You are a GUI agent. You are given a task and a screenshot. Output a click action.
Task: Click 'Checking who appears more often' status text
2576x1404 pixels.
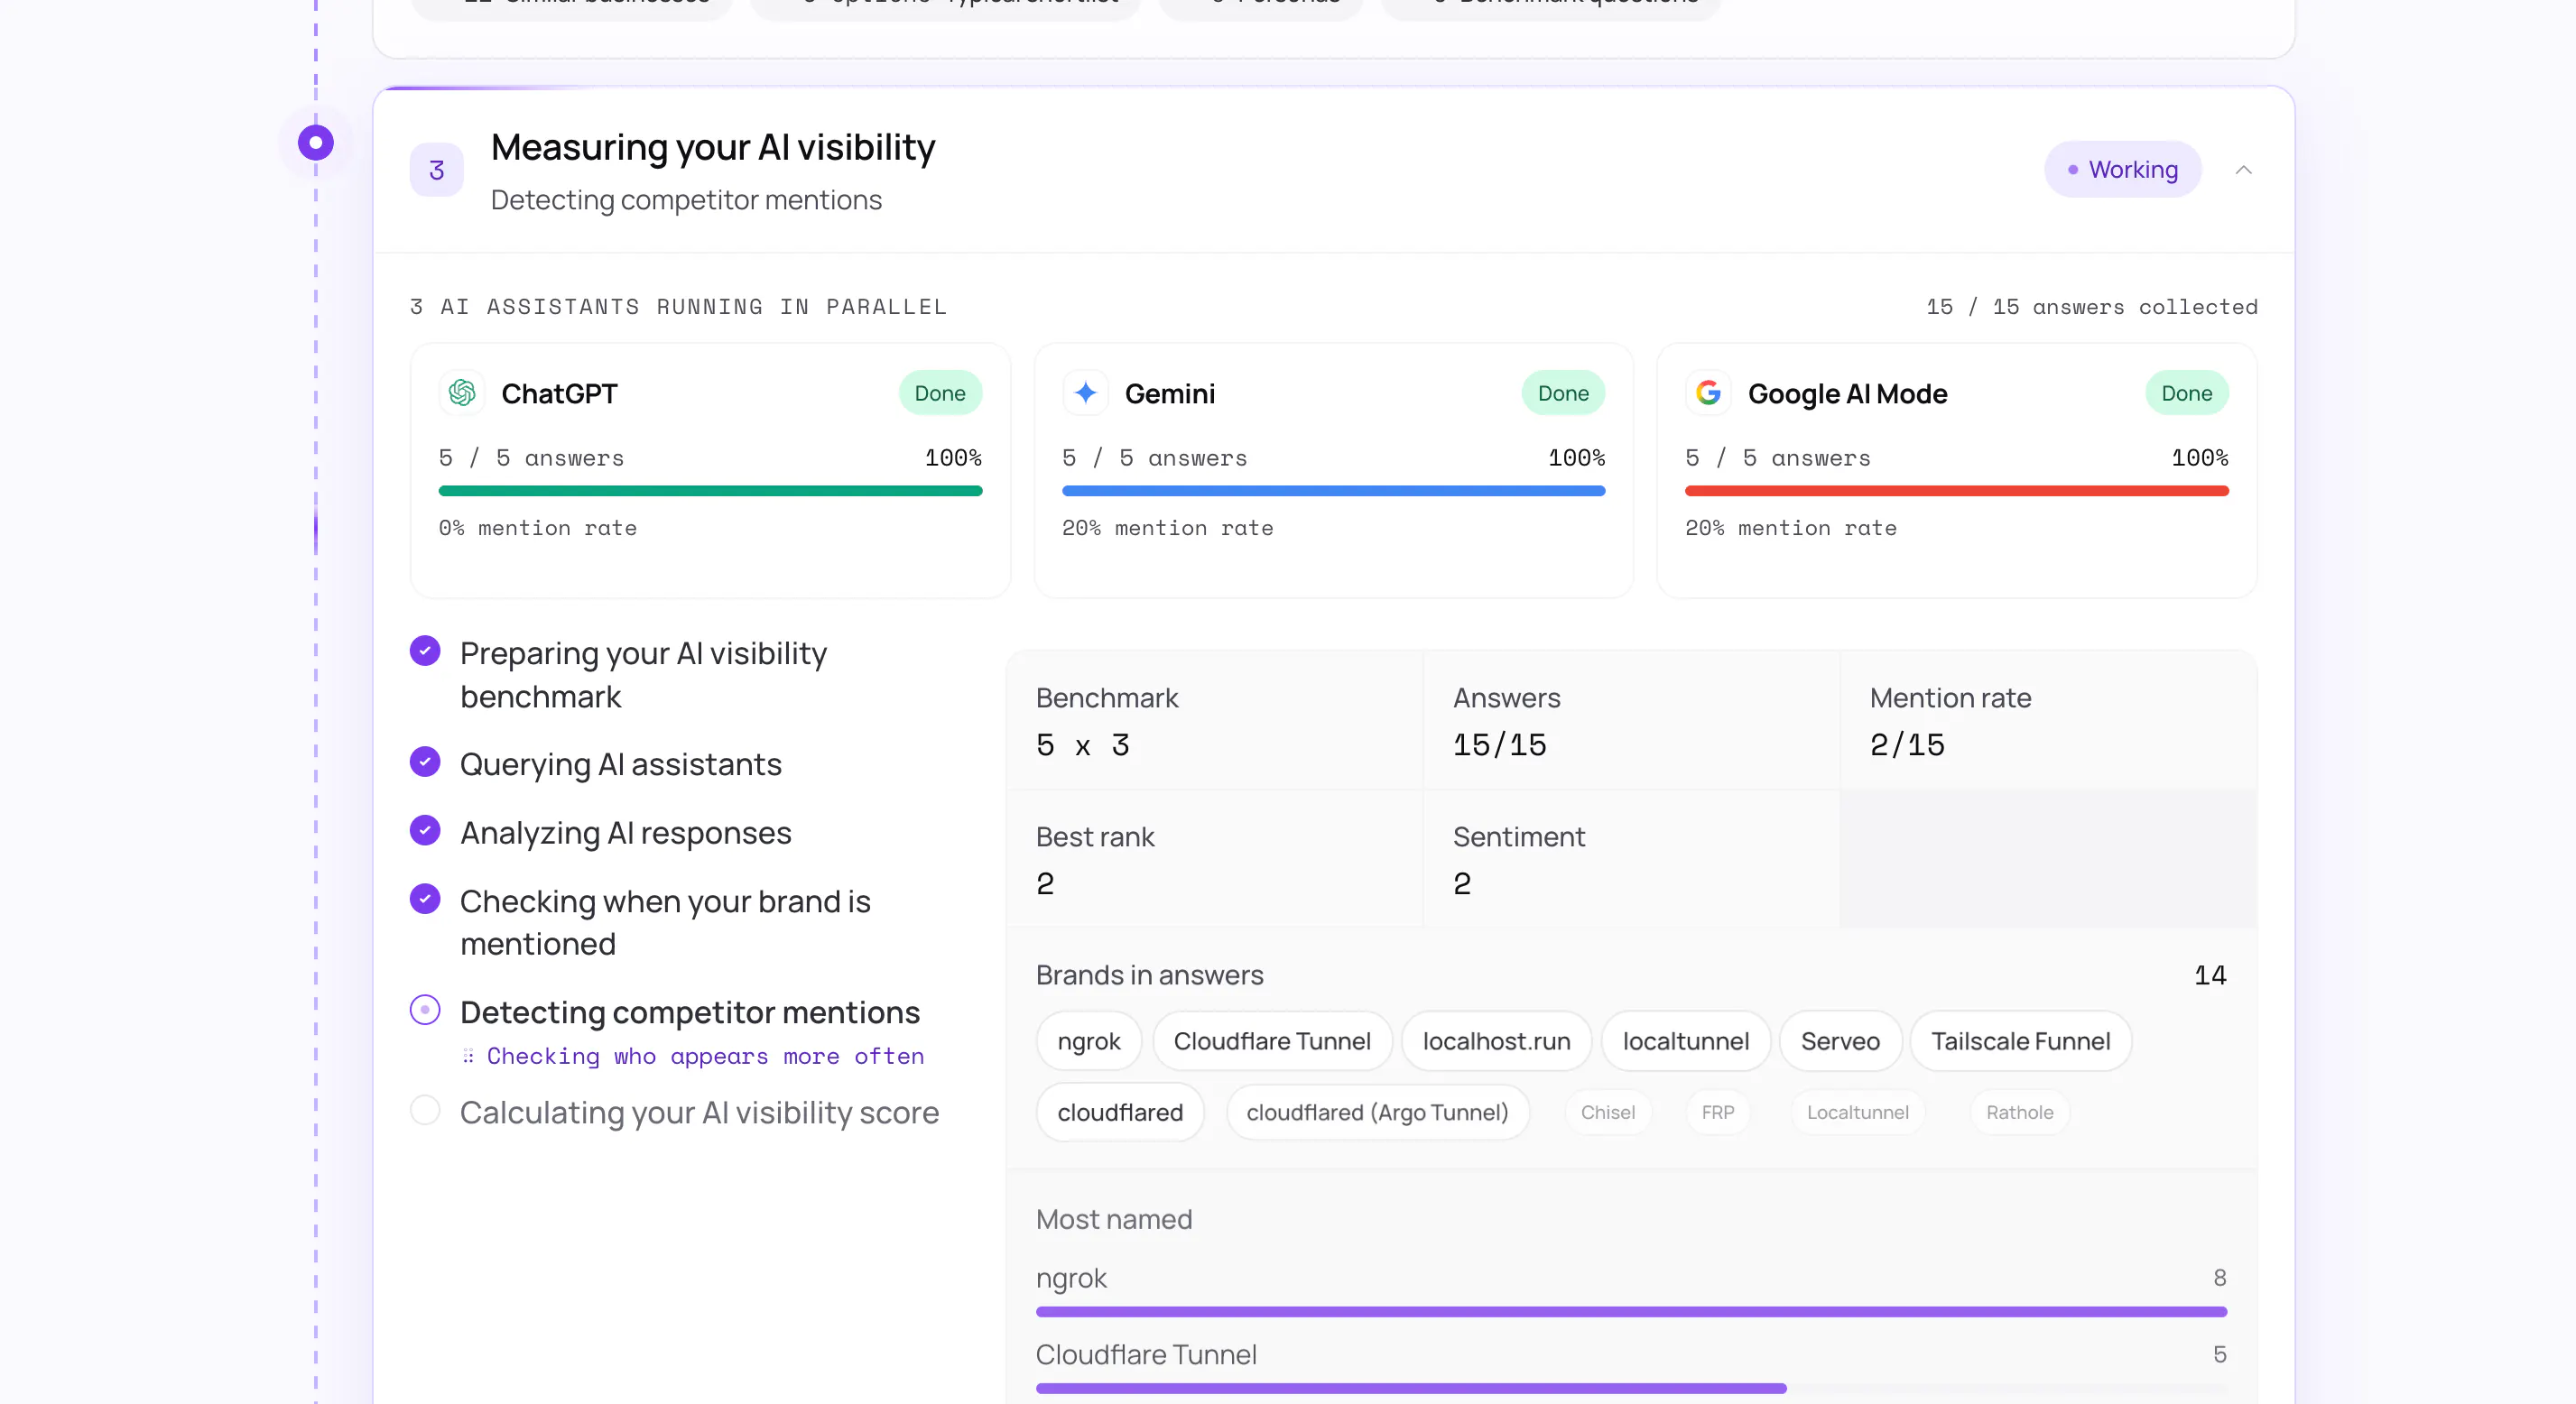pos(705,1057)
